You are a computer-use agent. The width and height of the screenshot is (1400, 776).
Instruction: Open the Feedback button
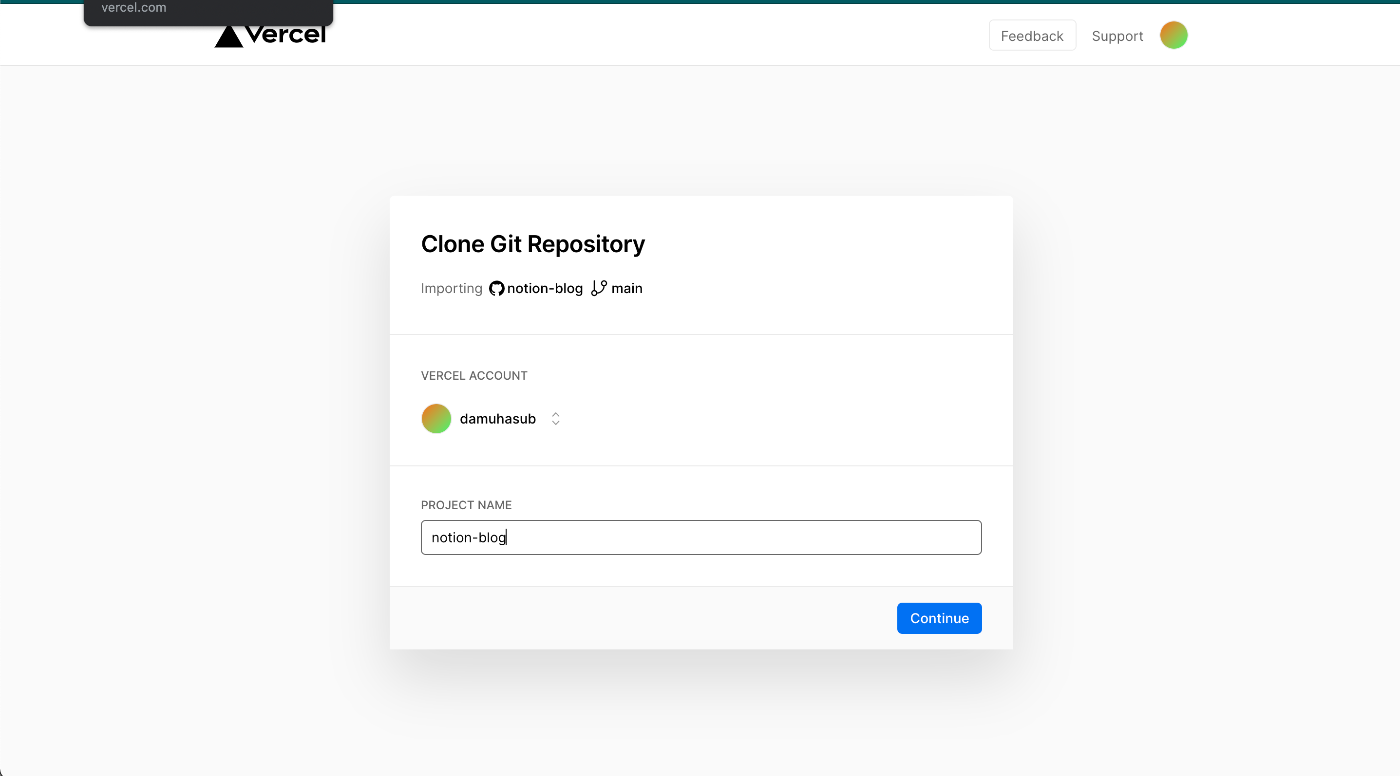point(1032,36)
